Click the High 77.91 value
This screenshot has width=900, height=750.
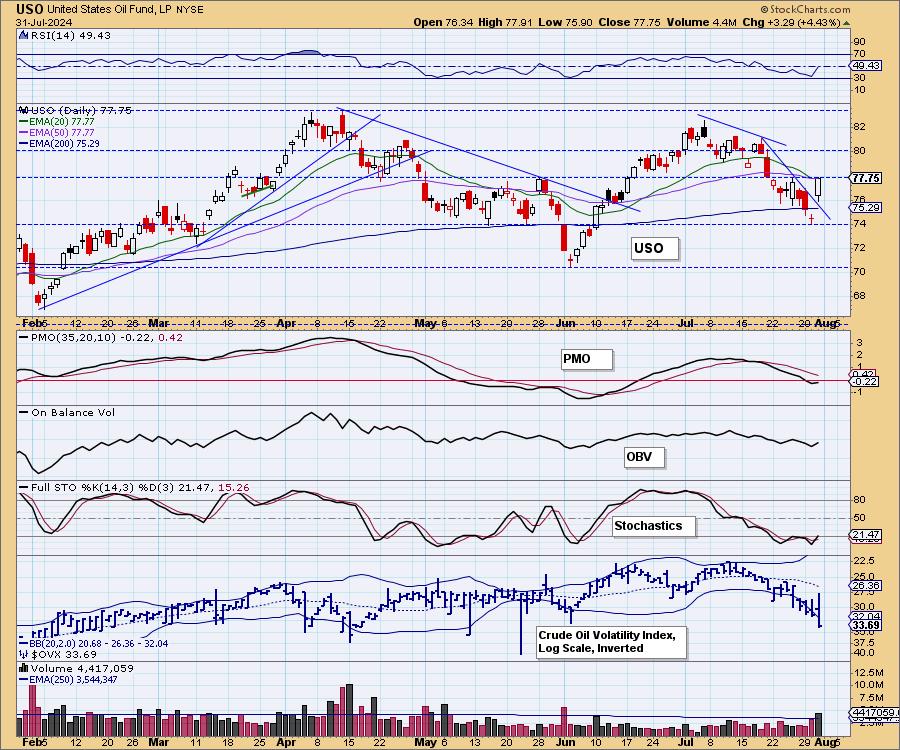point(505,22)
